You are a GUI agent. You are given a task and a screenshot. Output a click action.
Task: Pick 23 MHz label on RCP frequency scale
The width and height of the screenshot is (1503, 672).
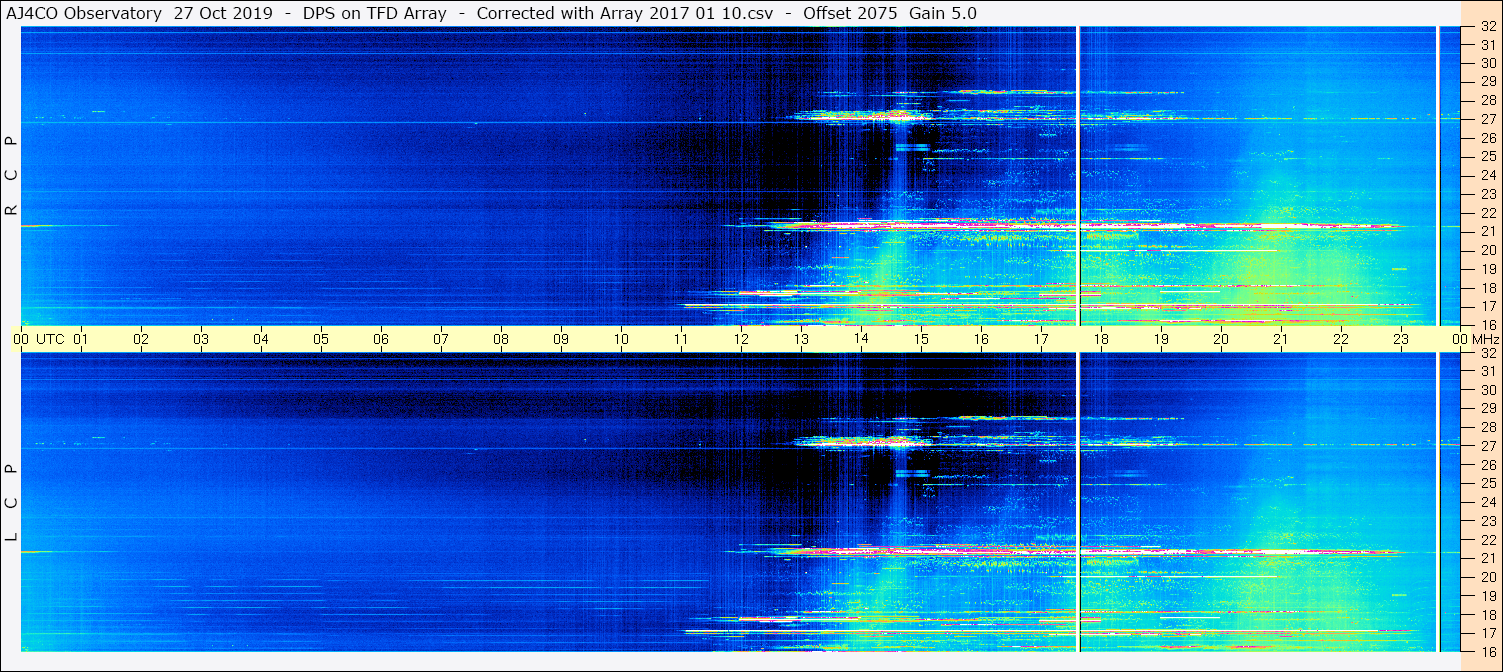(x=1488, y=194)
